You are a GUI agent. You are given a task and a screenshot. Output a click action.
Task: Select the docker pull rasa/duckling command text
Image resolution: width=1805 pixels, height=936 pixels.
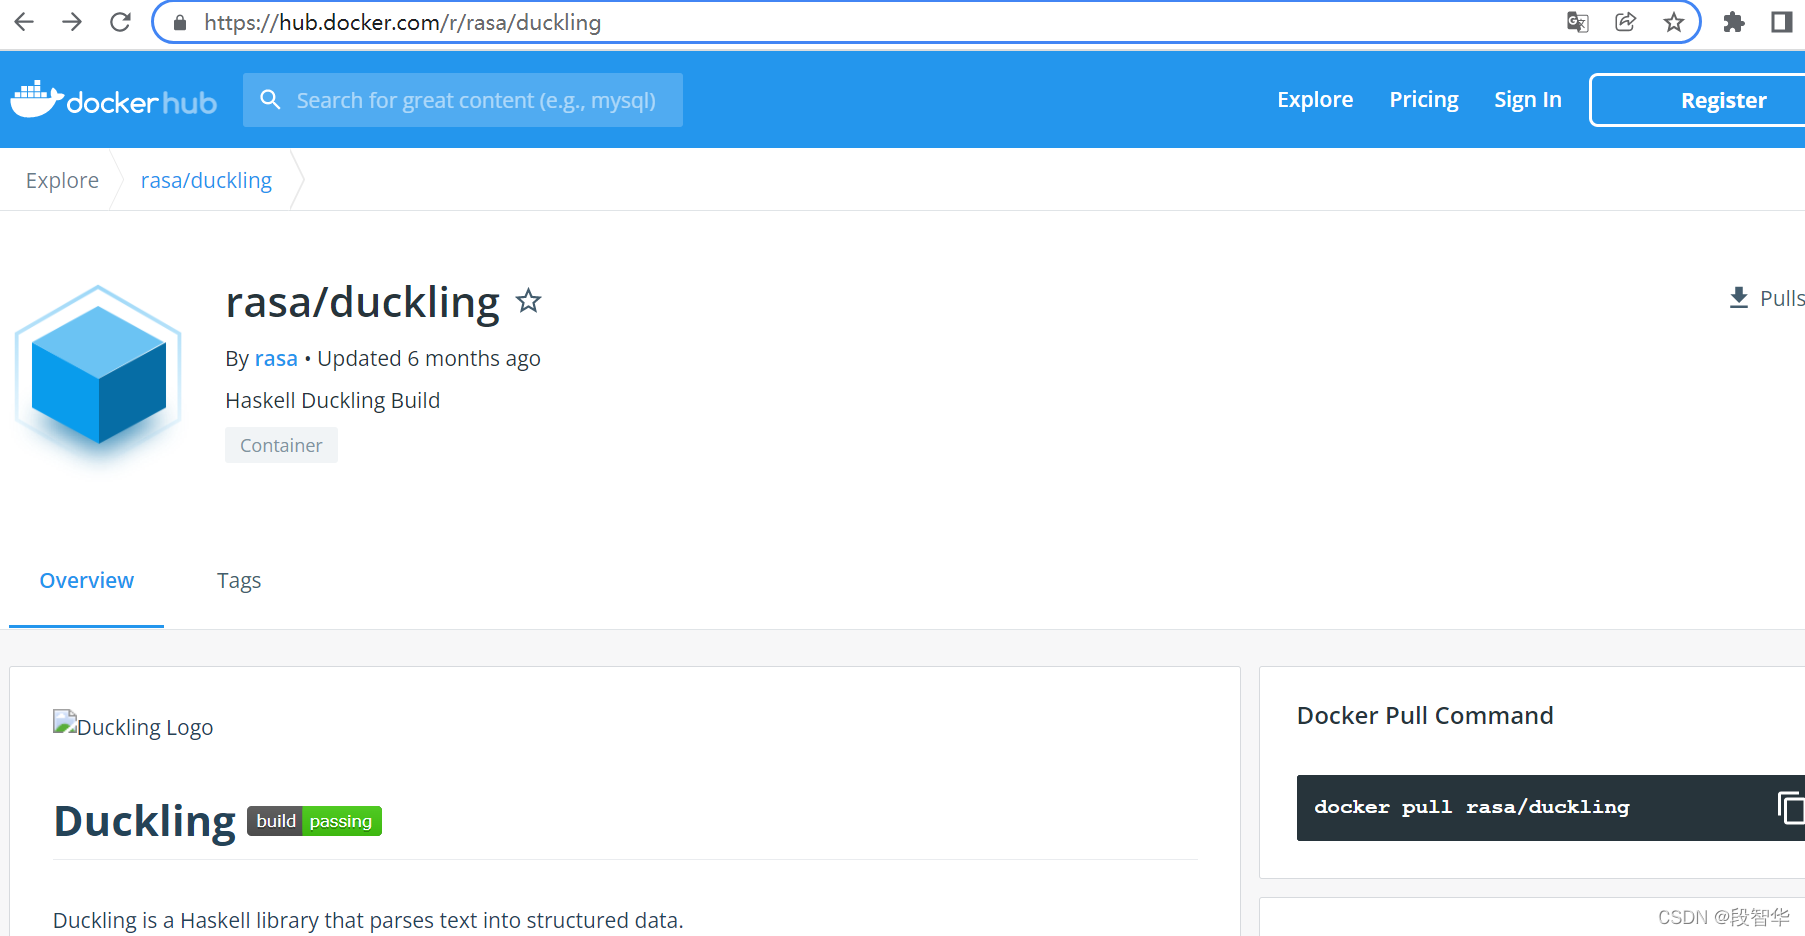(1472, 807)
